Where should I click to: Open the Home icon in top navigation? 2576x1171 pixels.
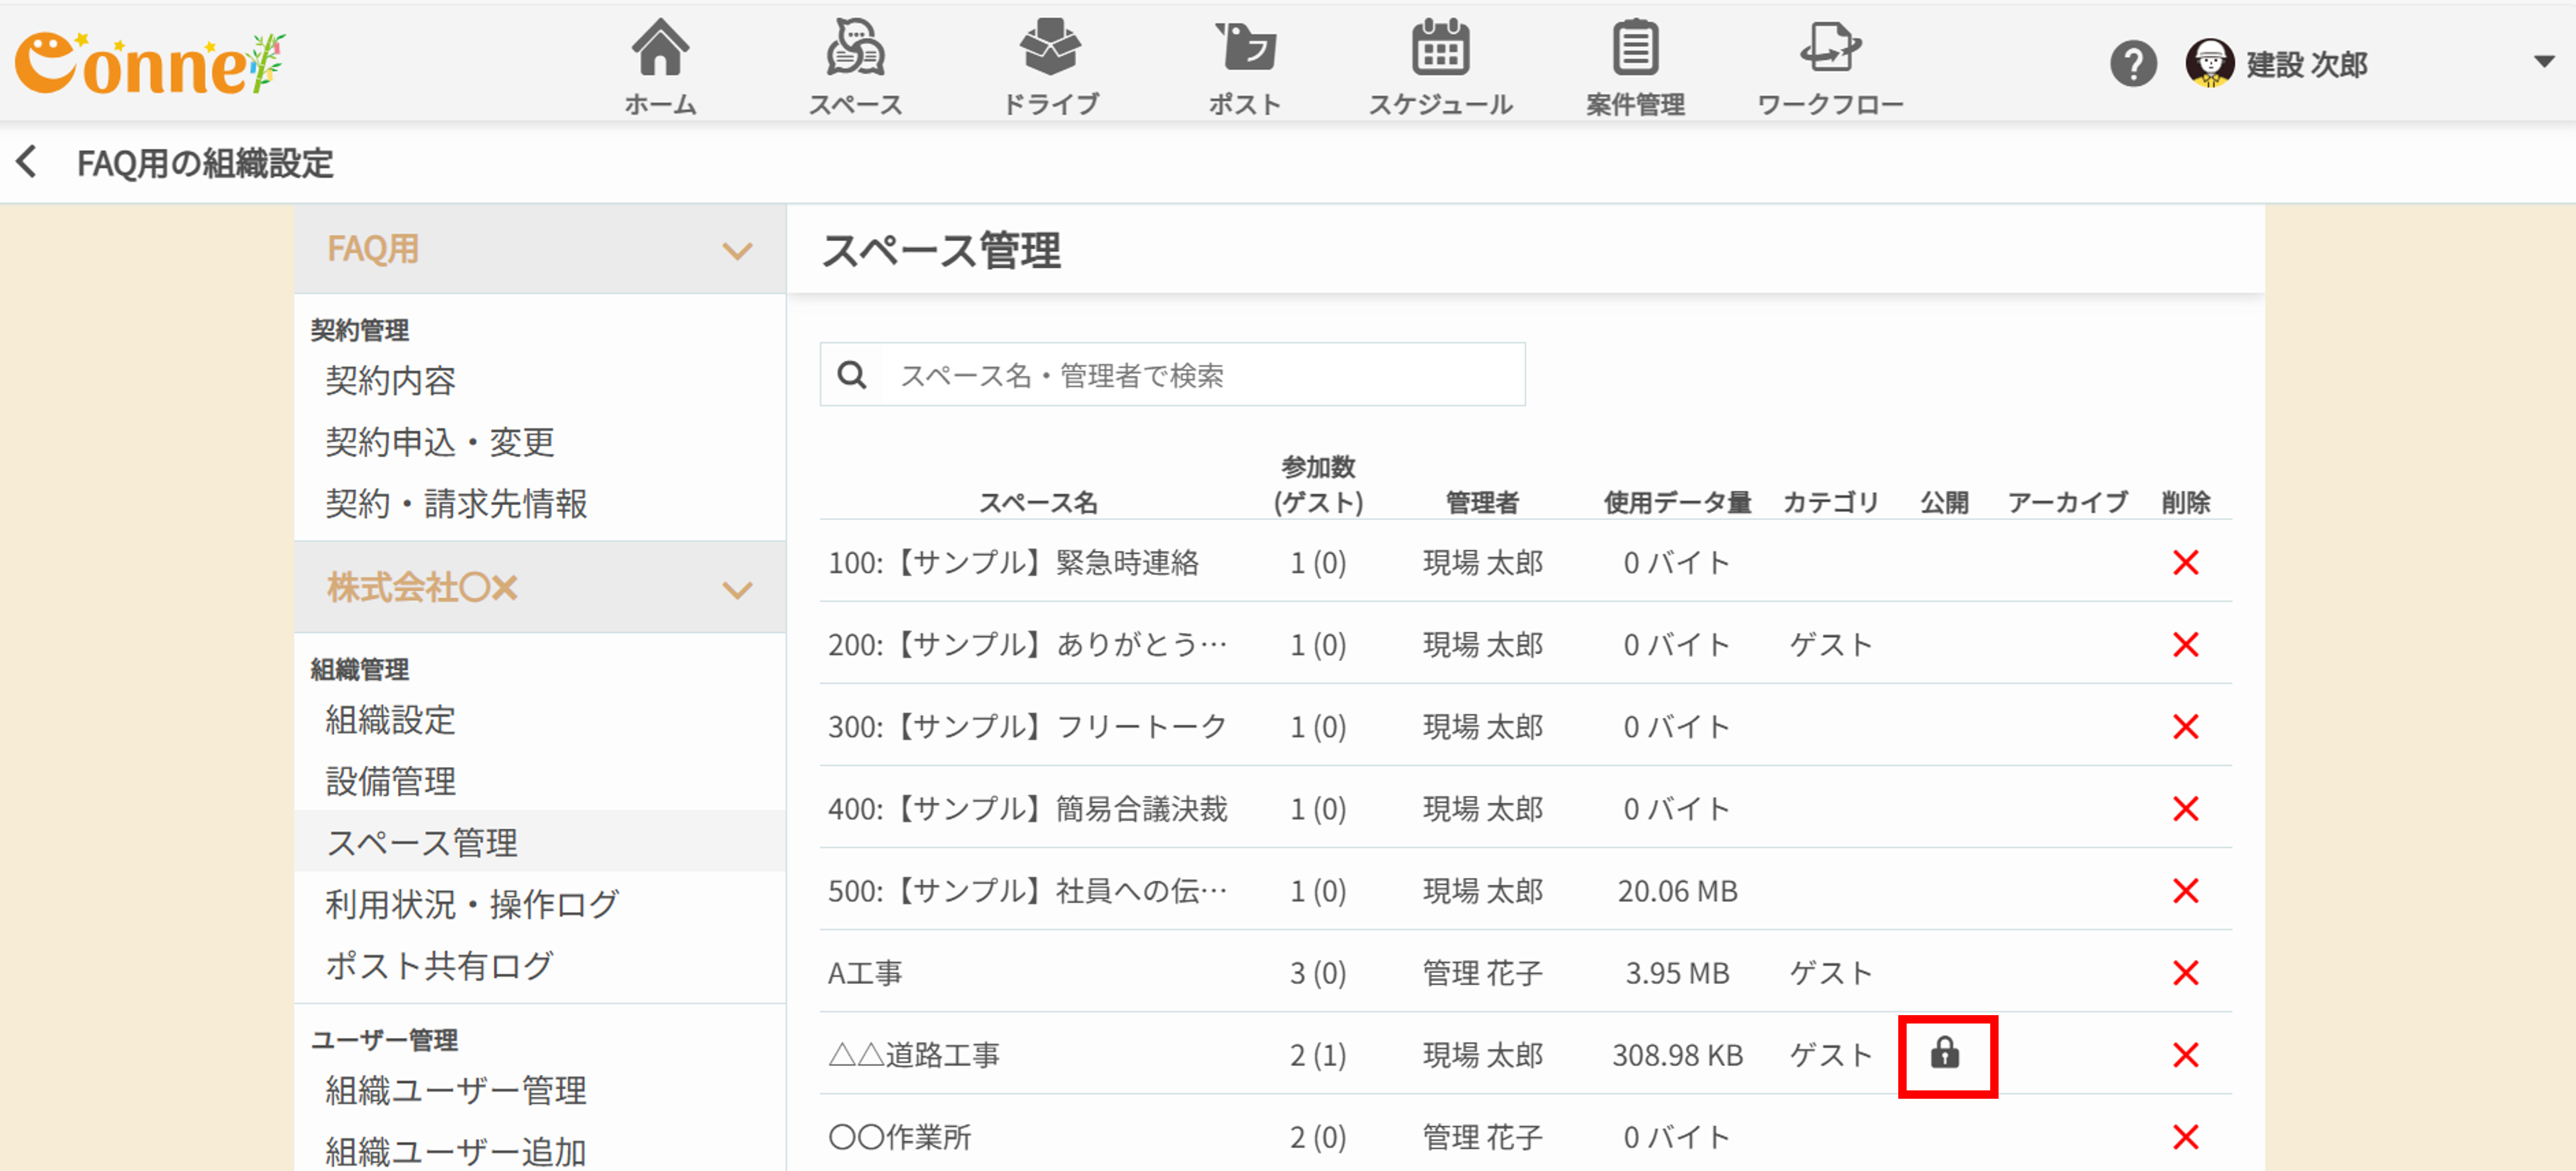point(660,50)
